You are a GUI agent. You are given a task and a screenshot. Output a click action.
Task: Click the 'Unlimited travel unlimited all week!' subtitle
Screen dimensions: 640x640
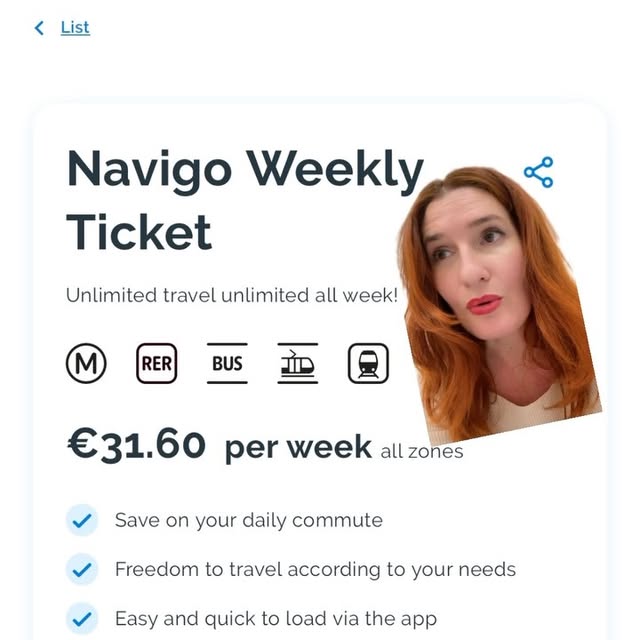point(232,295)
